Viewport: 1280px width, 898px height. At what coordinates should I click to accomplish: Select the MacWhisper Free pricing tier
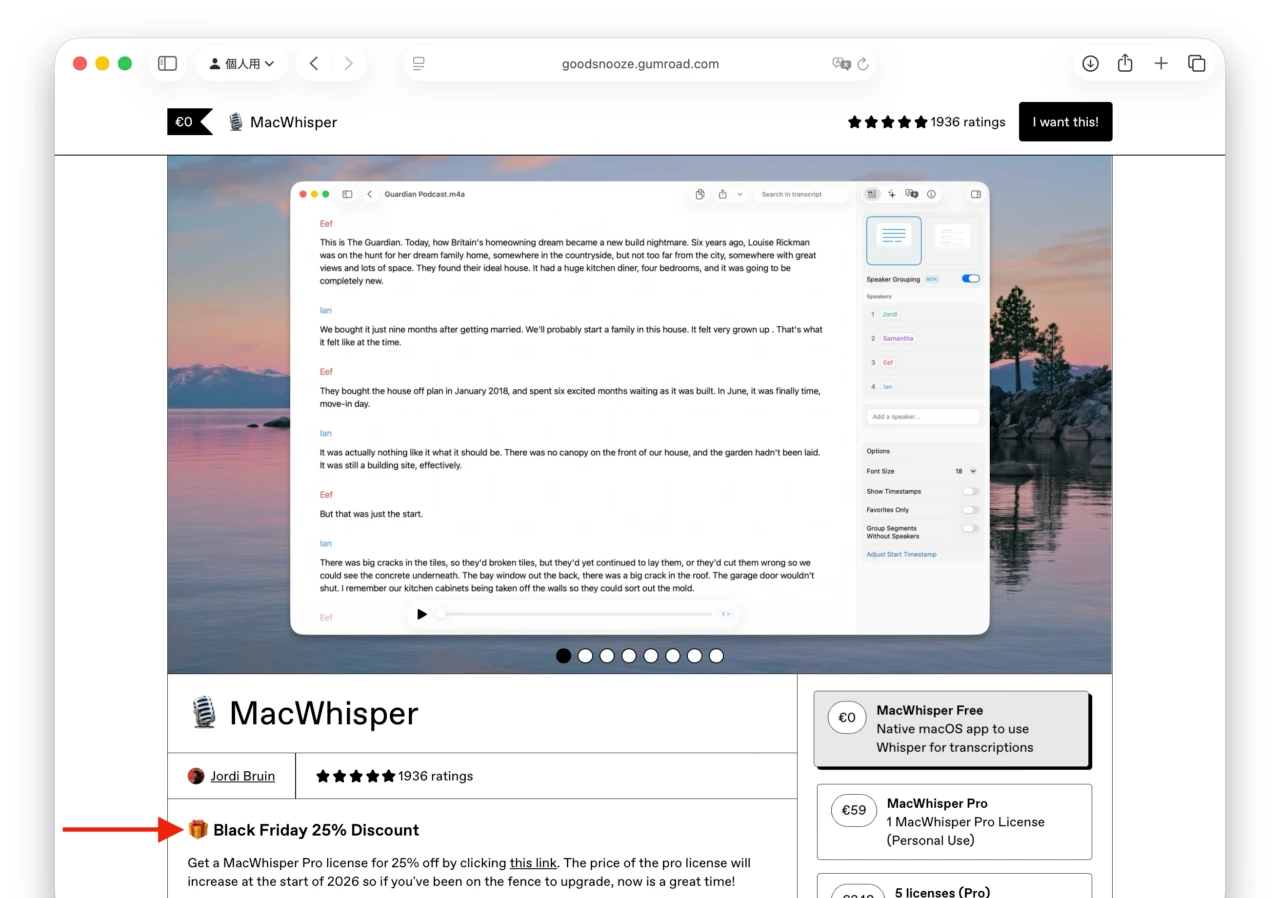pyautogui.click(x=952, y=728)
